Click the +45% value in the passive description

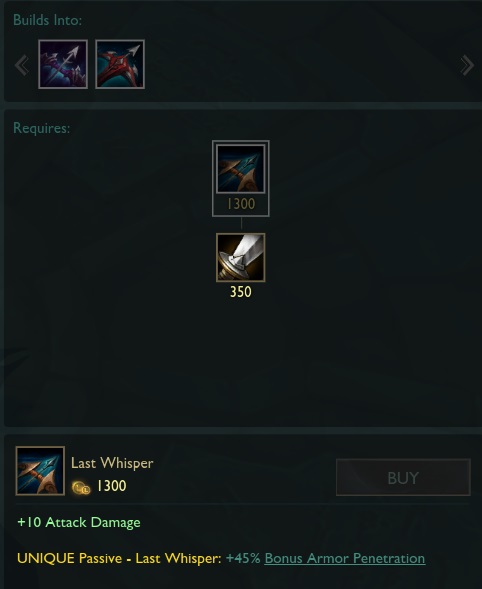click(243, 558)
